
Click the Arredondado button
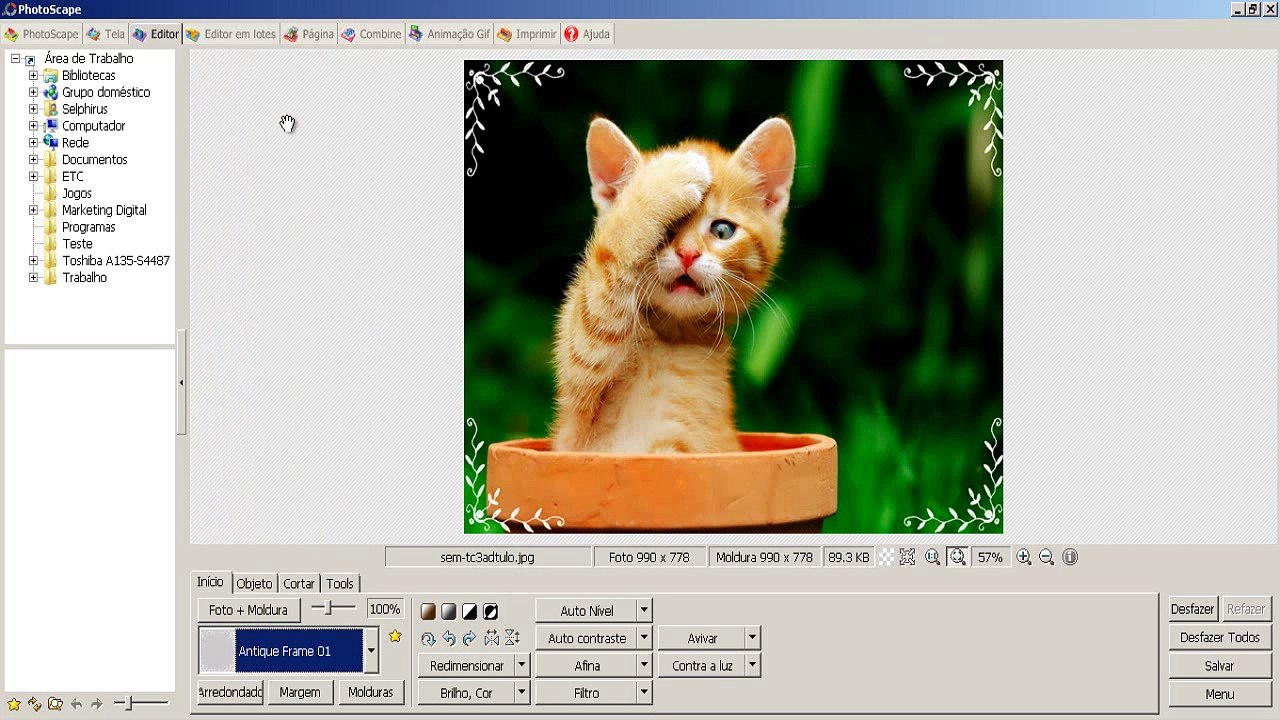pos(231,692)
